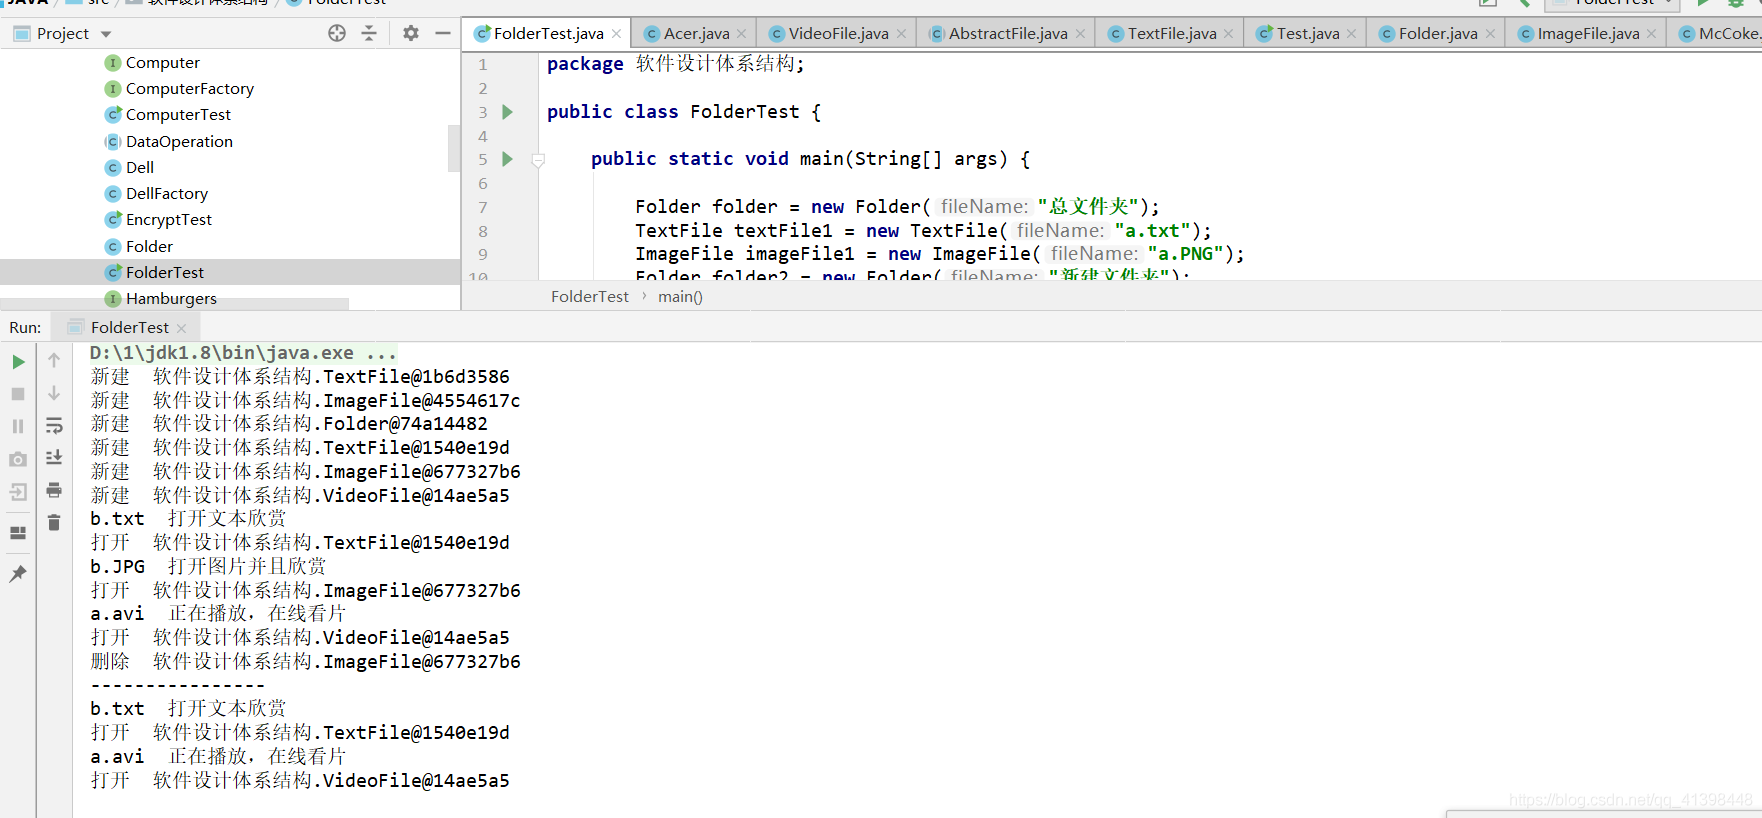The width and height of the screenshot is (1762, 818).
Task: Click FolderTest in the editor breadcrumb bar
Action: (590, 297)
